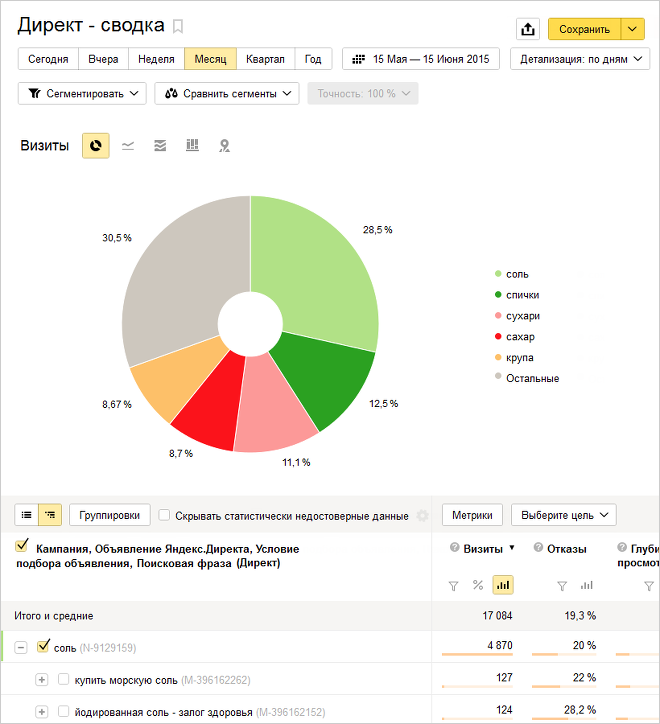The image size is (660, 724).
Task: Switch to the column chart view icon
Action: pyautogui.click(x=192, y=145)
